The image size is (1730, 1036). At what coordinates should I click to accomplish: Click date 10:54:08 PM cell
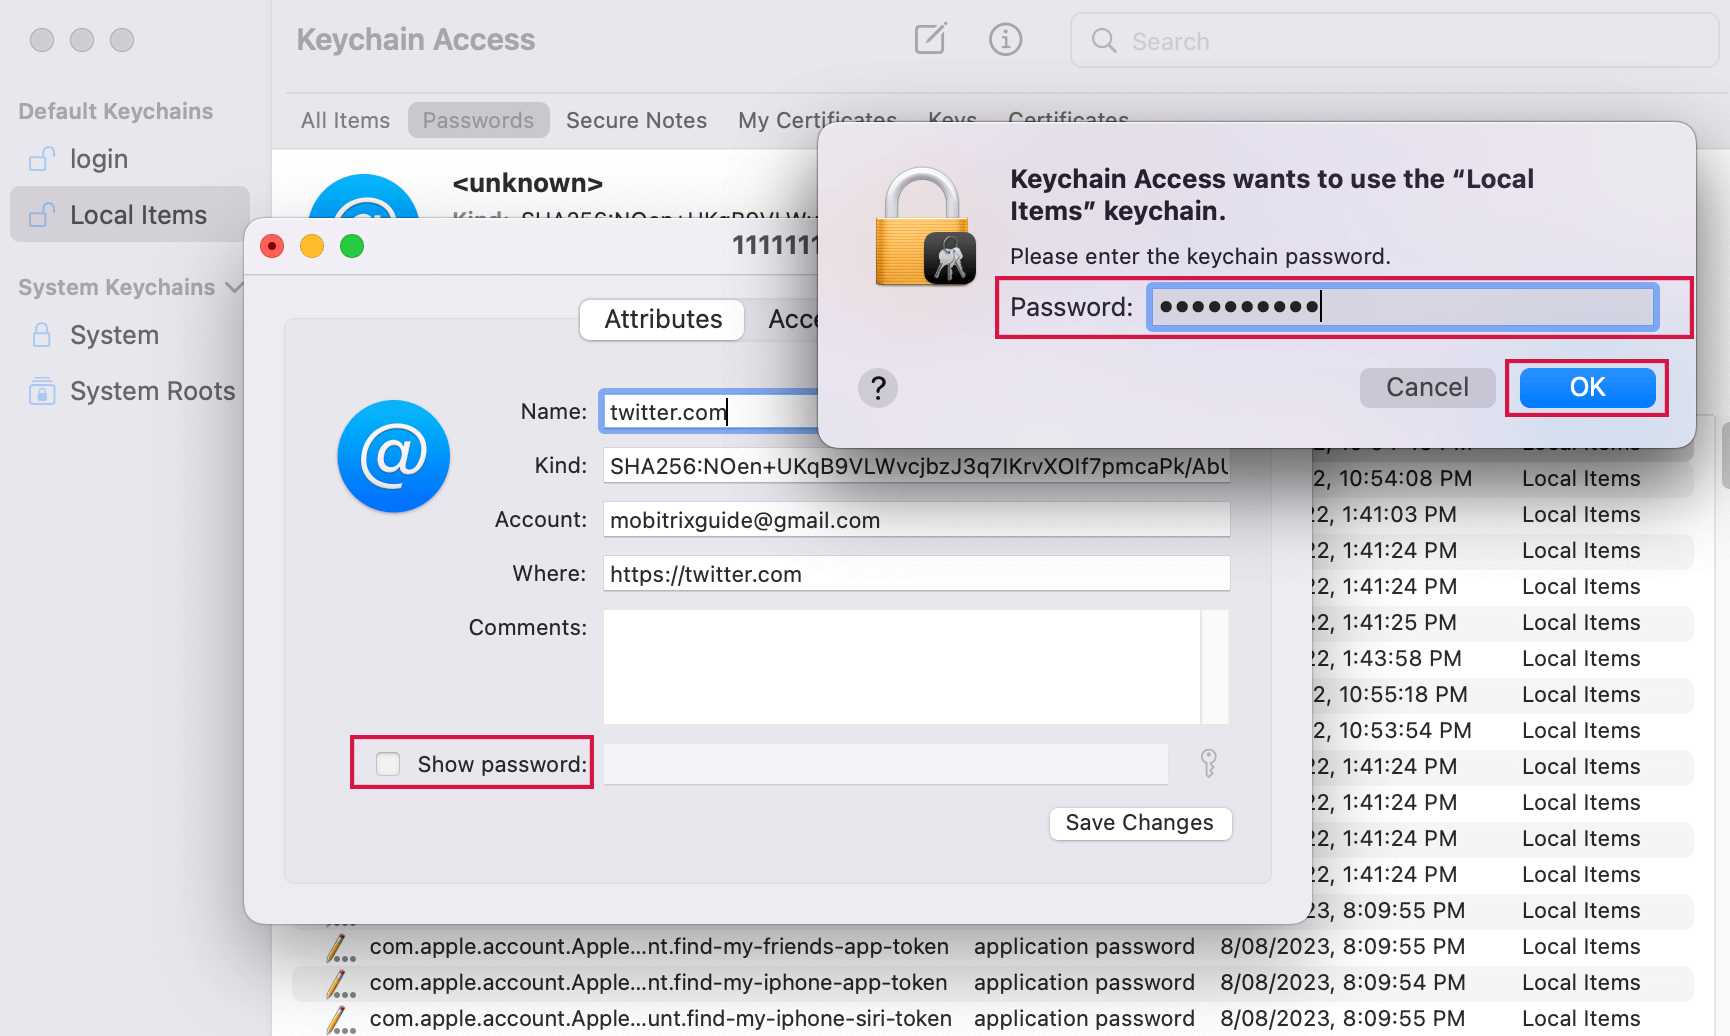coord(1392,478)
